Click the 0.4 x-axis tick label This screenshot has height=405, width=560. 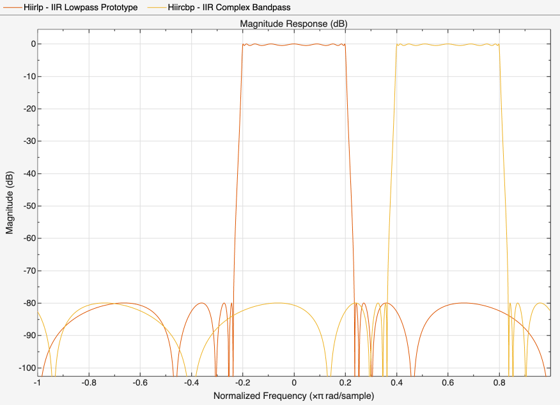point(396,382)
